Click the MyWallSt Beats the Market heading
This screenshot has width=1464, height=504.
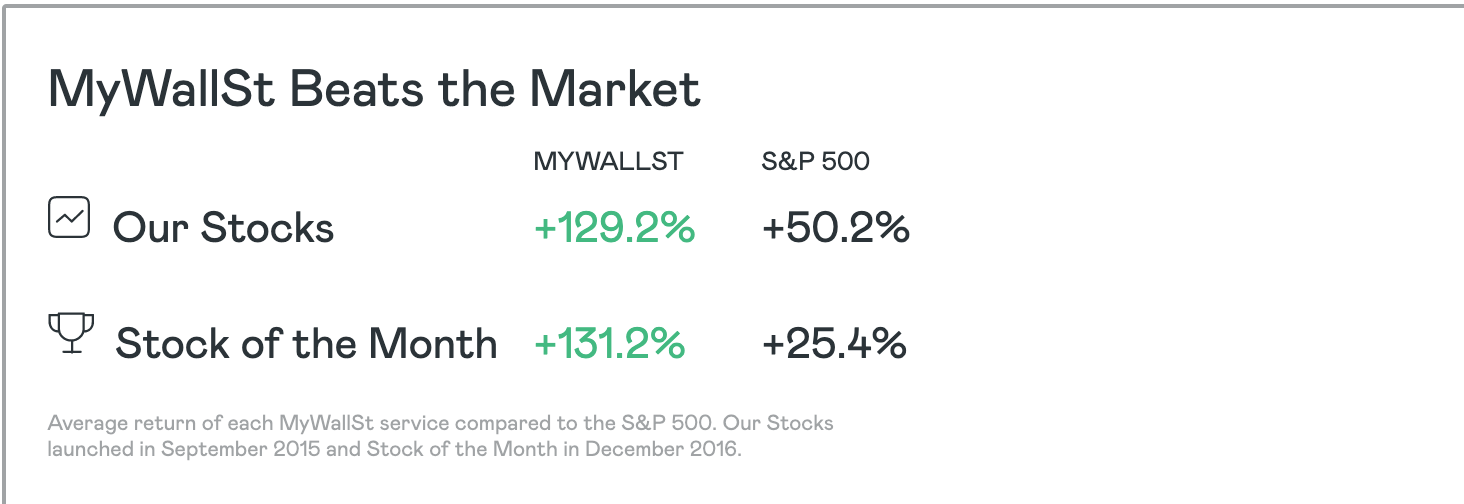(x=374, y=89)
